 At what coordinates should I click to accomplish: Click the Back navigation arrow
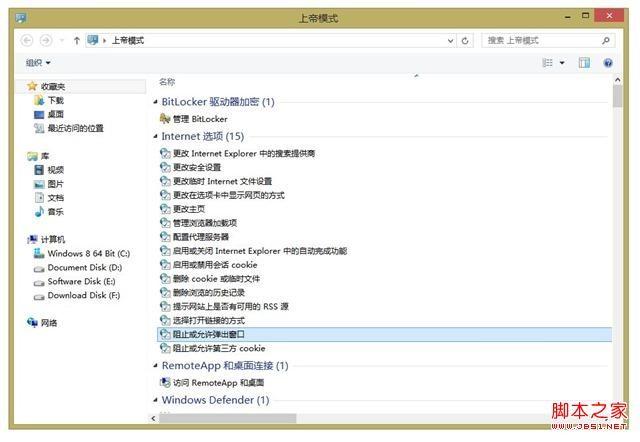click(27, 40)
